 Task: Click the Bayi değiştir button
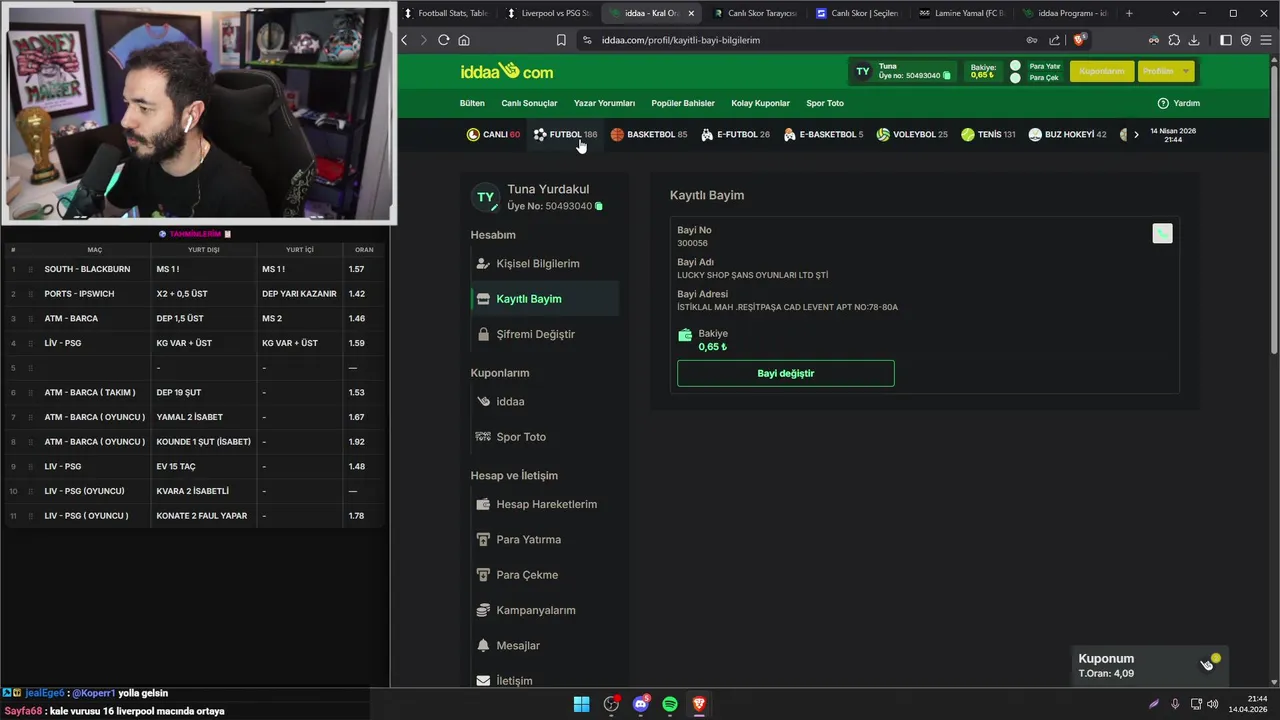click(785, 373)
